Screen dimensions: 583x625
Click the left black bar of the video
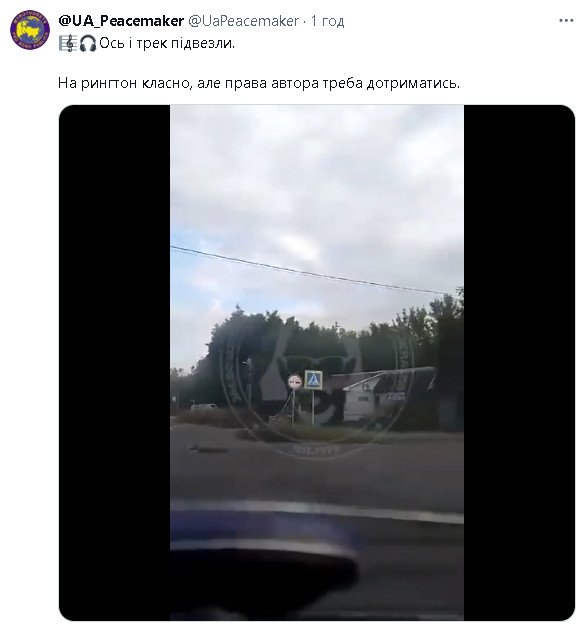pyautogui.click(x=115, y=362)
